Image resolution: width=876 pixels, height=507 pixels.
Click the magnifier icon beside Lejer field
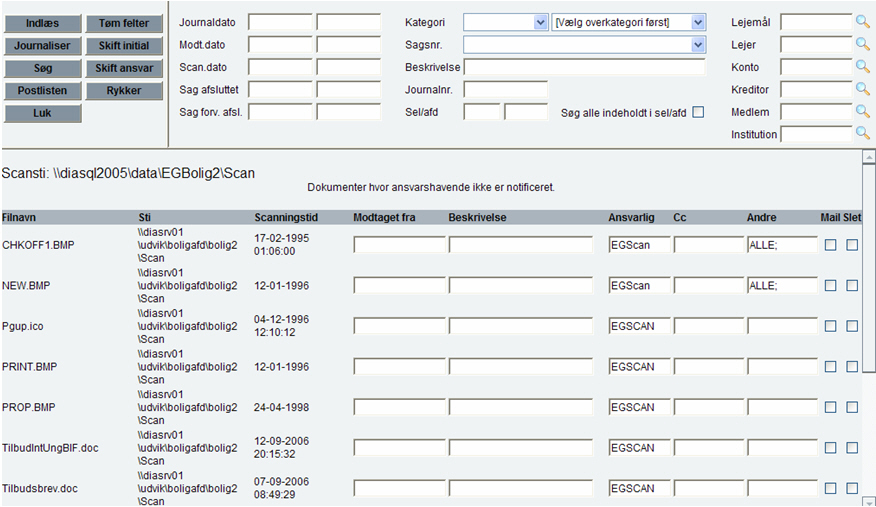(863, 44)
